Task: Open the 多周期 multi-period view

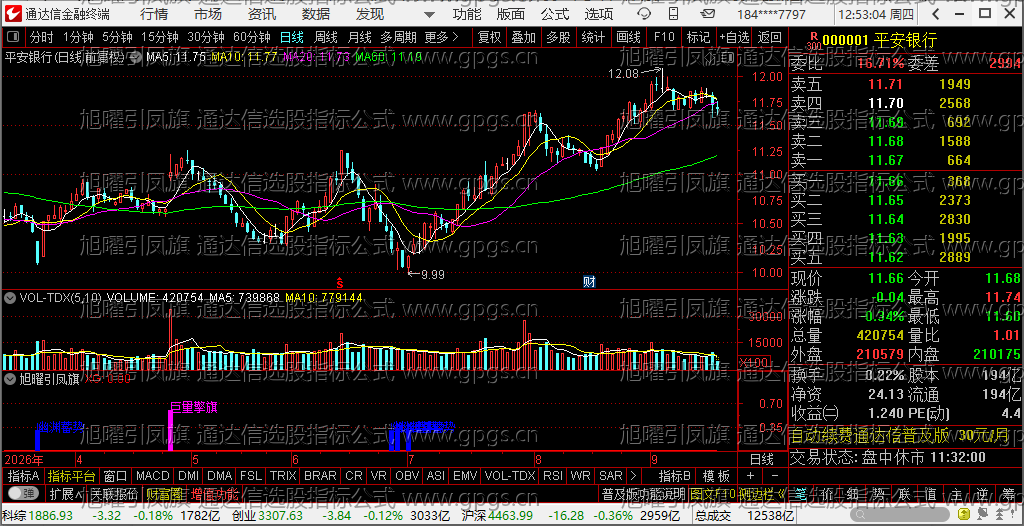Action: [399, 37]
